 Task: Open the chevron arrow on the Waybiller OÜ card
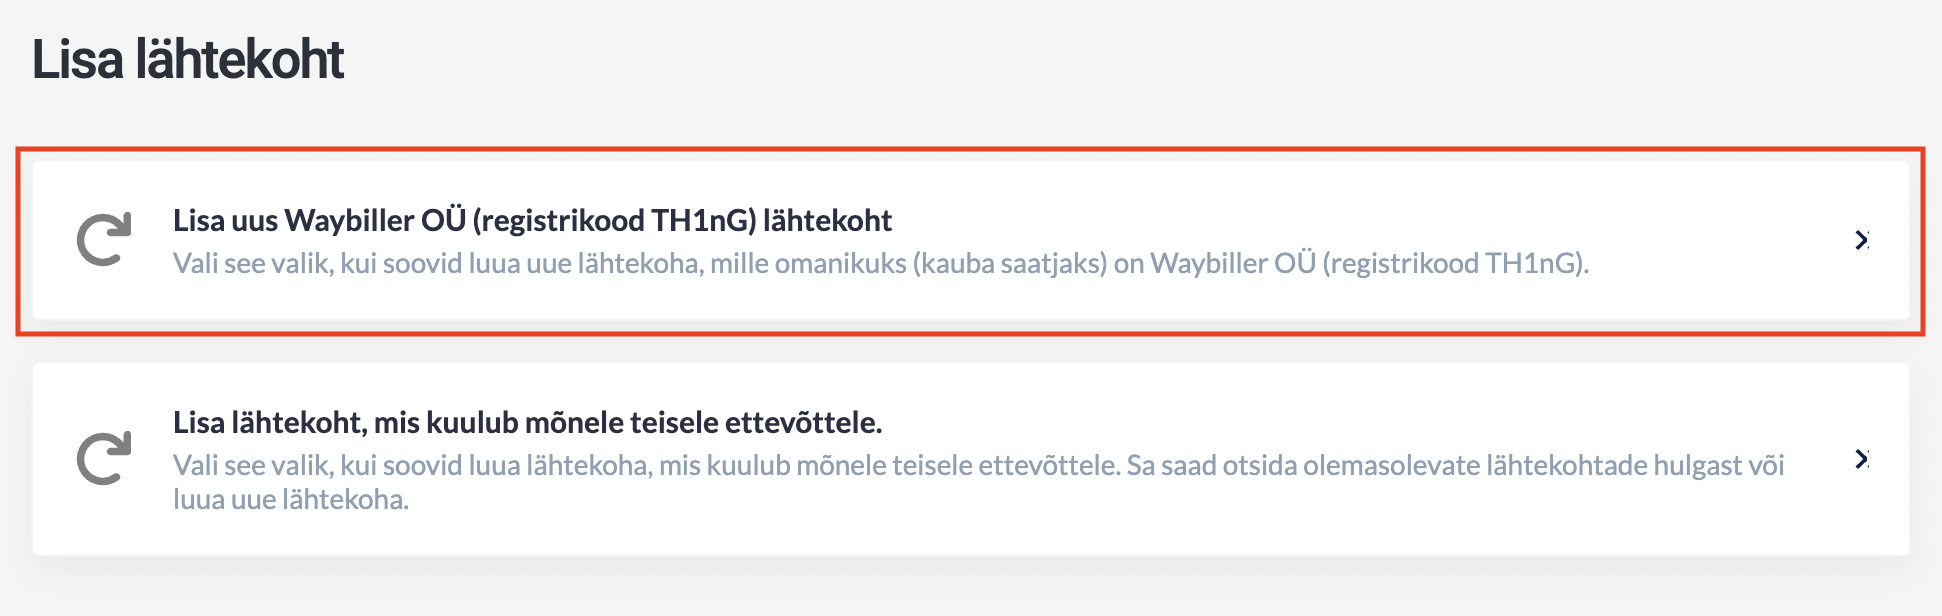pyautogui.click(x=1861, y=240)
